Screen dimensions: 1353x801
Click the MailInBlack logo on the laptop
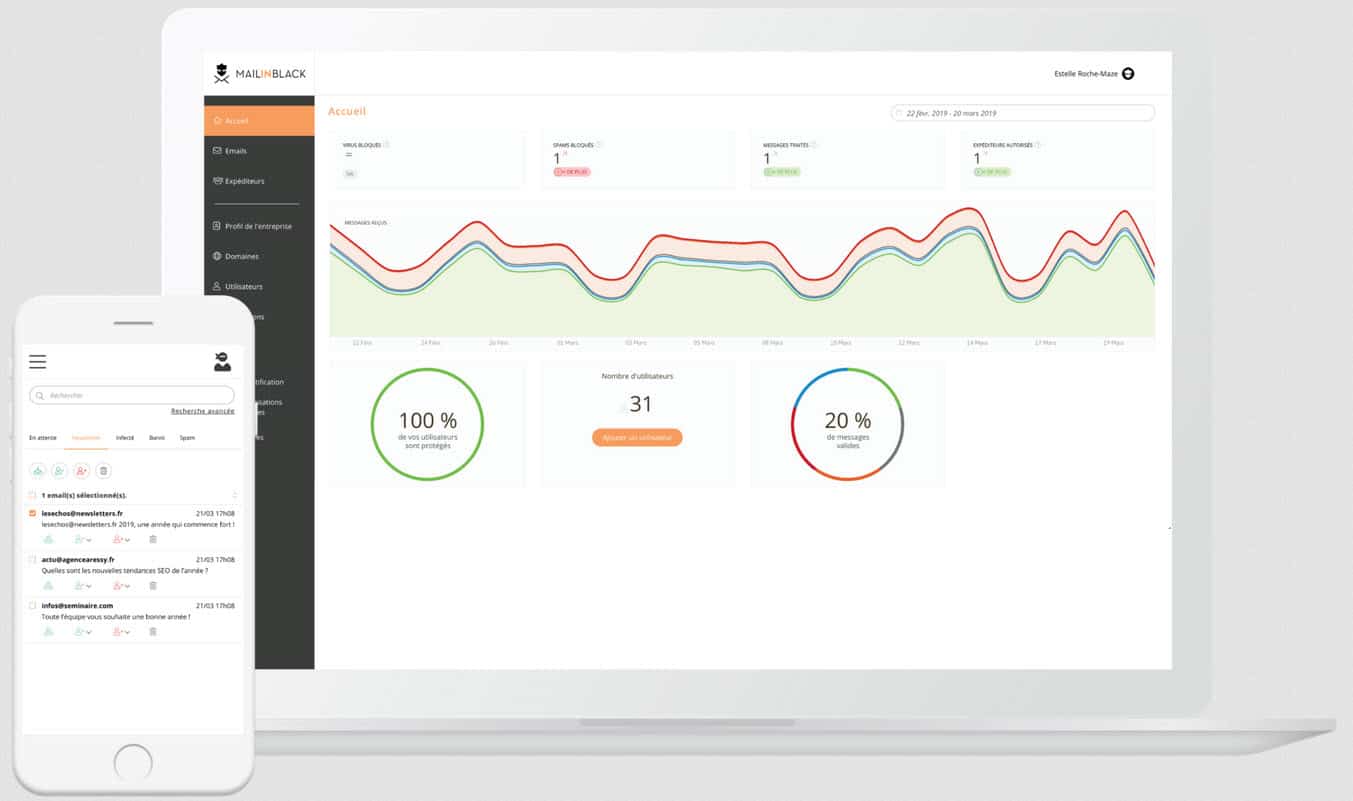coord(260,73)
